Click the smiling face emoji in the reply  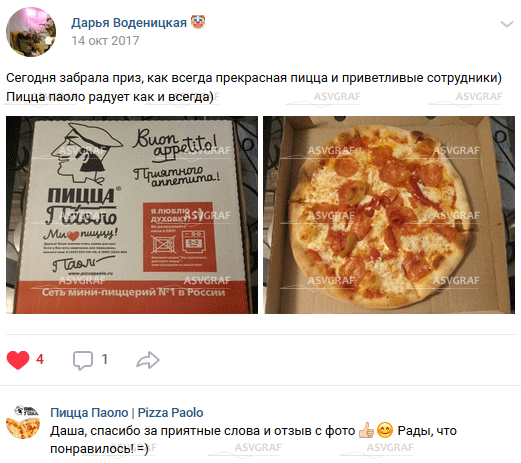click(385, 430)
